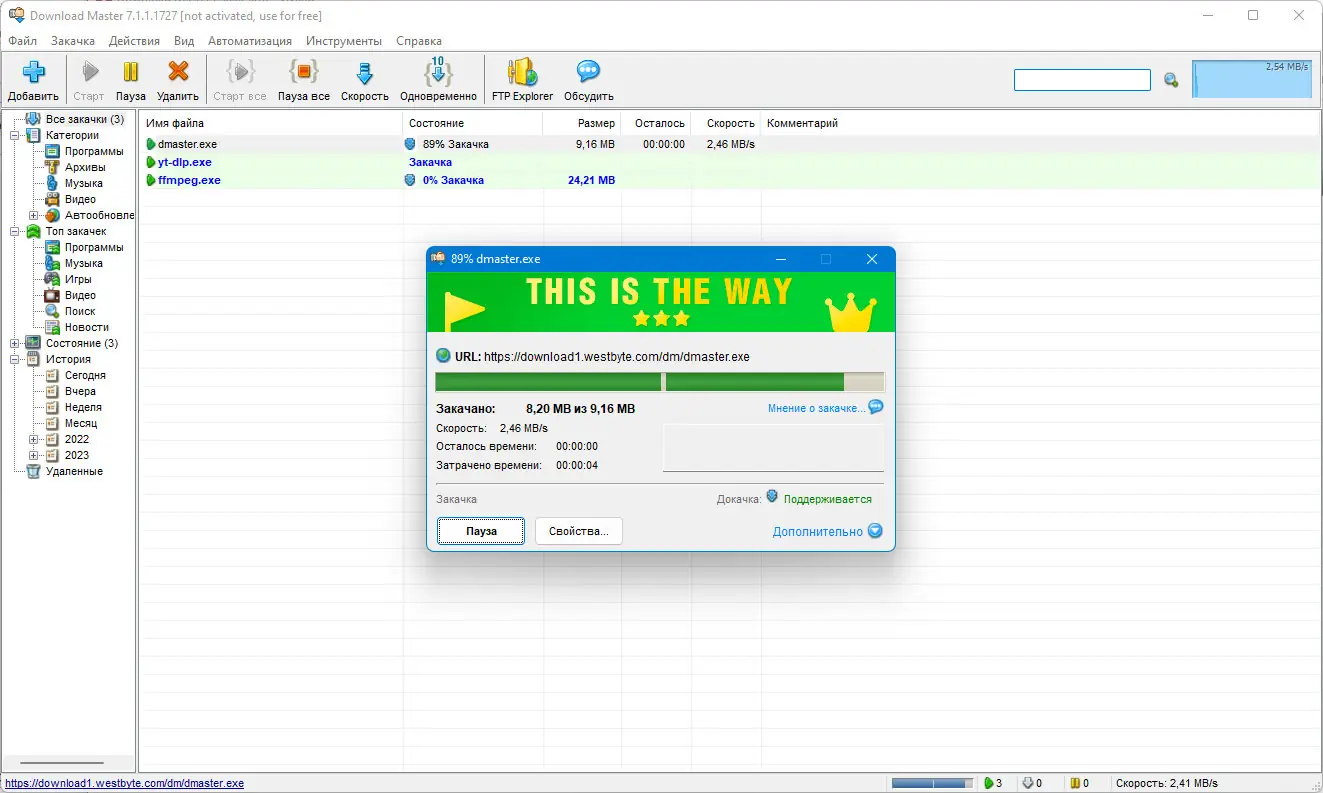1323x793 pixels.
Task: Click the THIS IS THE WAY banner
Action: [660, 302]
